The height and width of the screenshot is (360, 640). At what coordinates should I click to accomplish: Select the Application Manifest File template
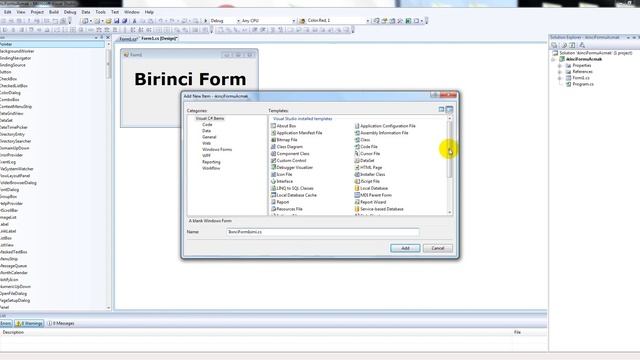click(296, 133)
